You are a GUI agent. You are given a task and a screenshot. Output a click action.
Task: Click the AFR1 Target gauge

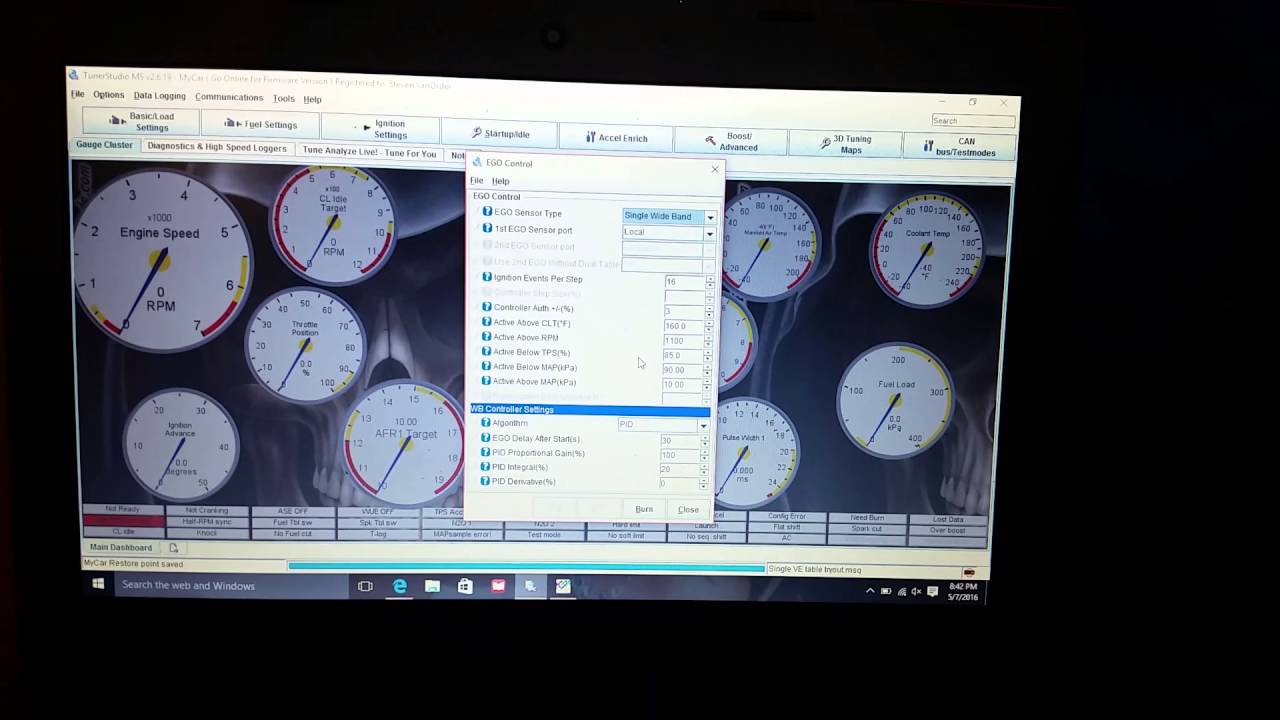pyautogui.click(x=405, y=442)
